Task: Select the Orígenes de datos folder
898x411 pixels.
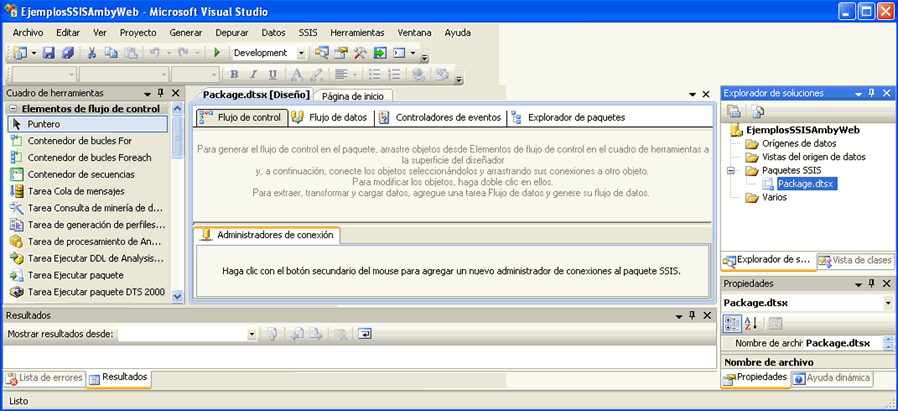Action: point(799,144)
